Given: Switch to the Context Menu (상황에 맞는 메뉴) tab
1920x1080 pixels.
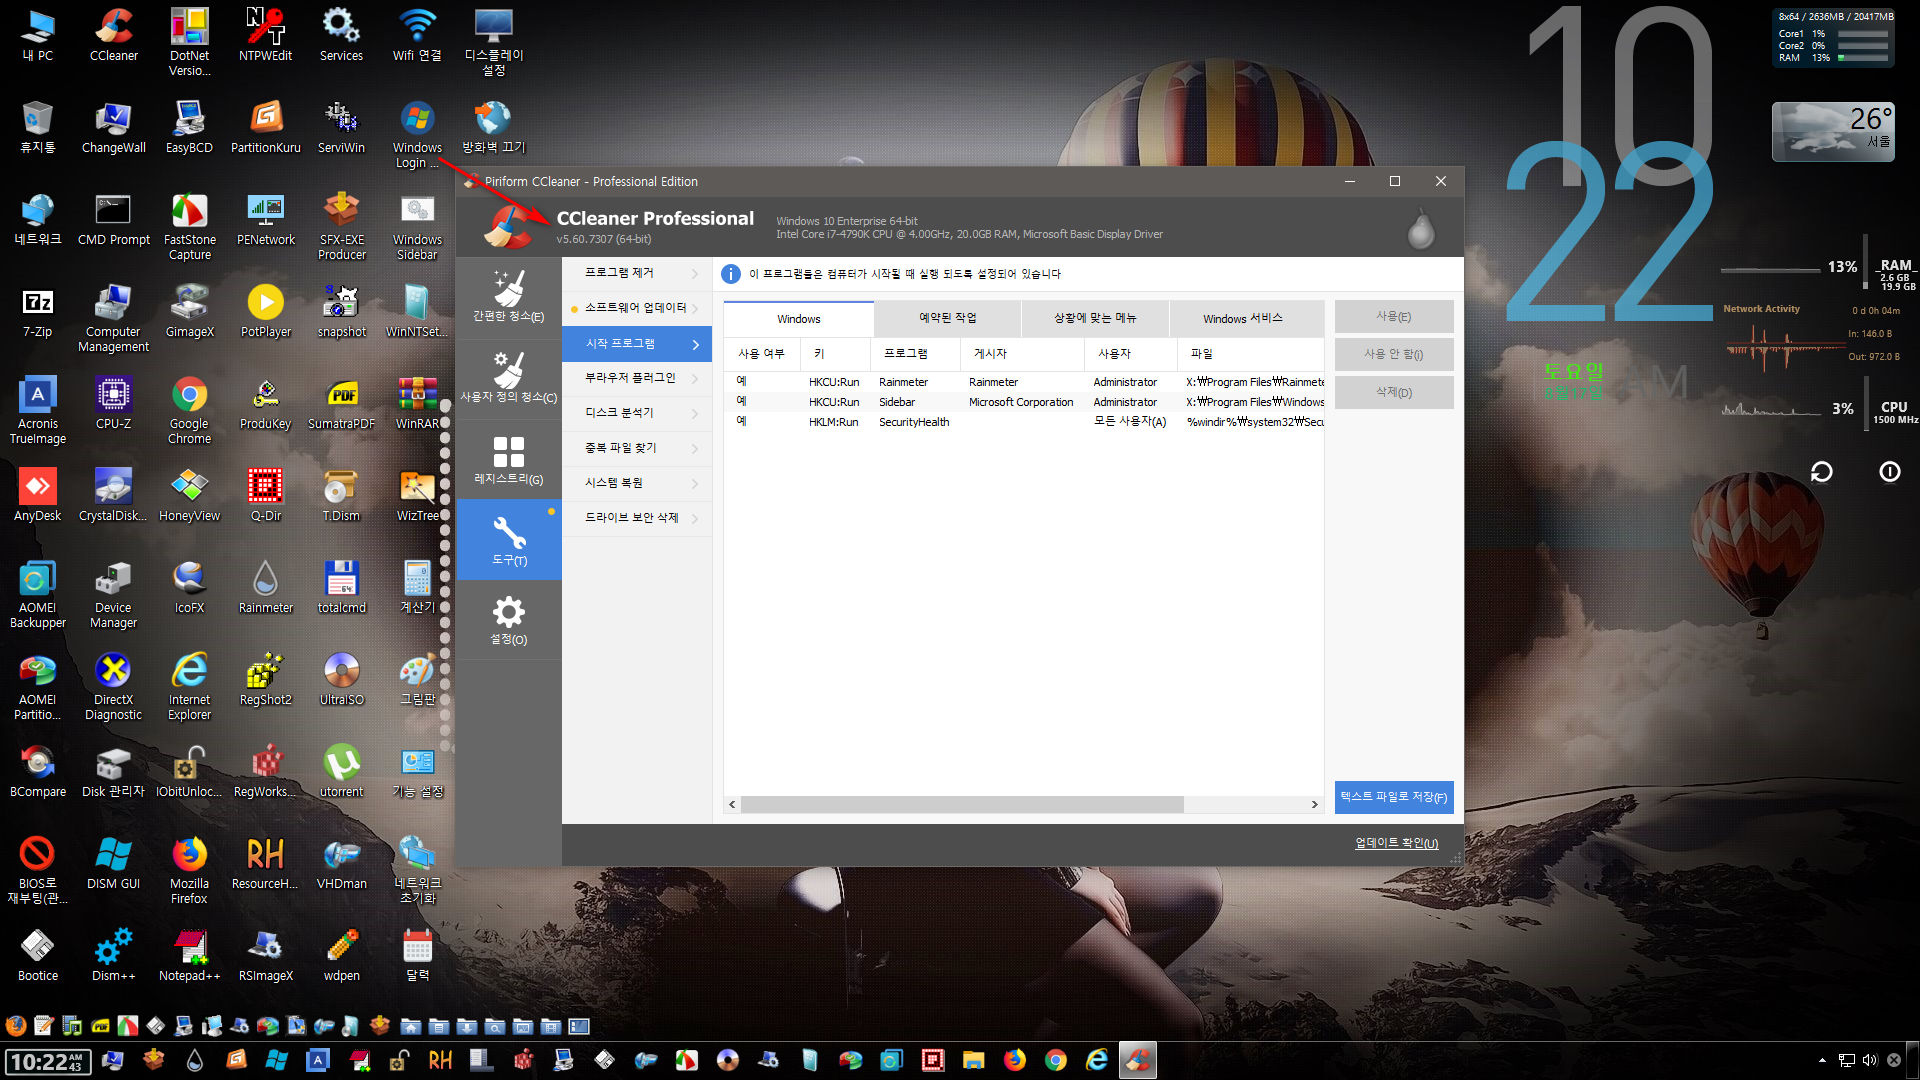Looking at the screenshot, I should point(1095,318).
